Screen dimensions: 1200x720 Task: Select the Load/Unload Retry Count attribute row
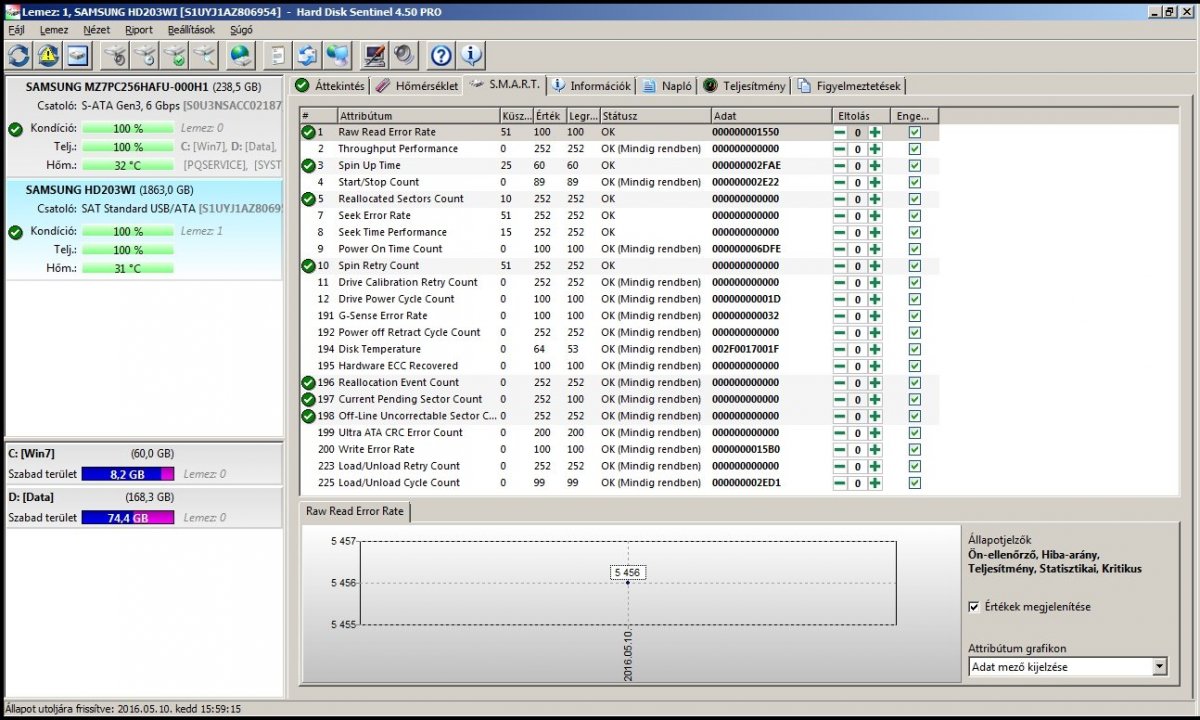[x=619, y=466]
